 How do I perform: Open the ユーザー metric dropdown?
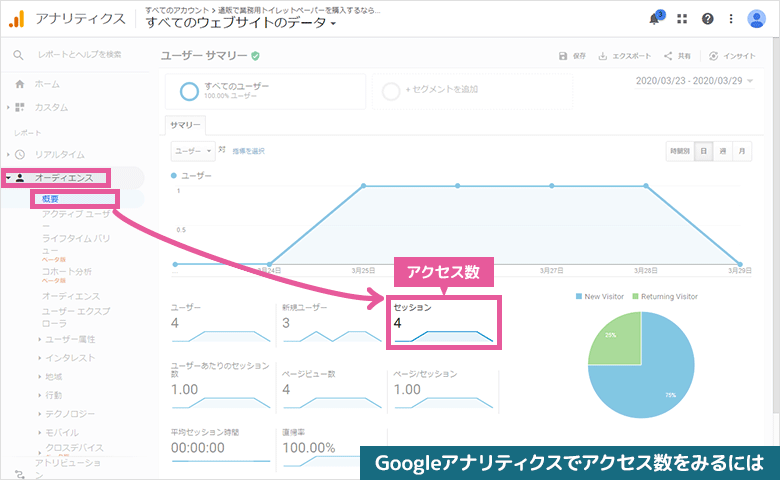(193, 151)
